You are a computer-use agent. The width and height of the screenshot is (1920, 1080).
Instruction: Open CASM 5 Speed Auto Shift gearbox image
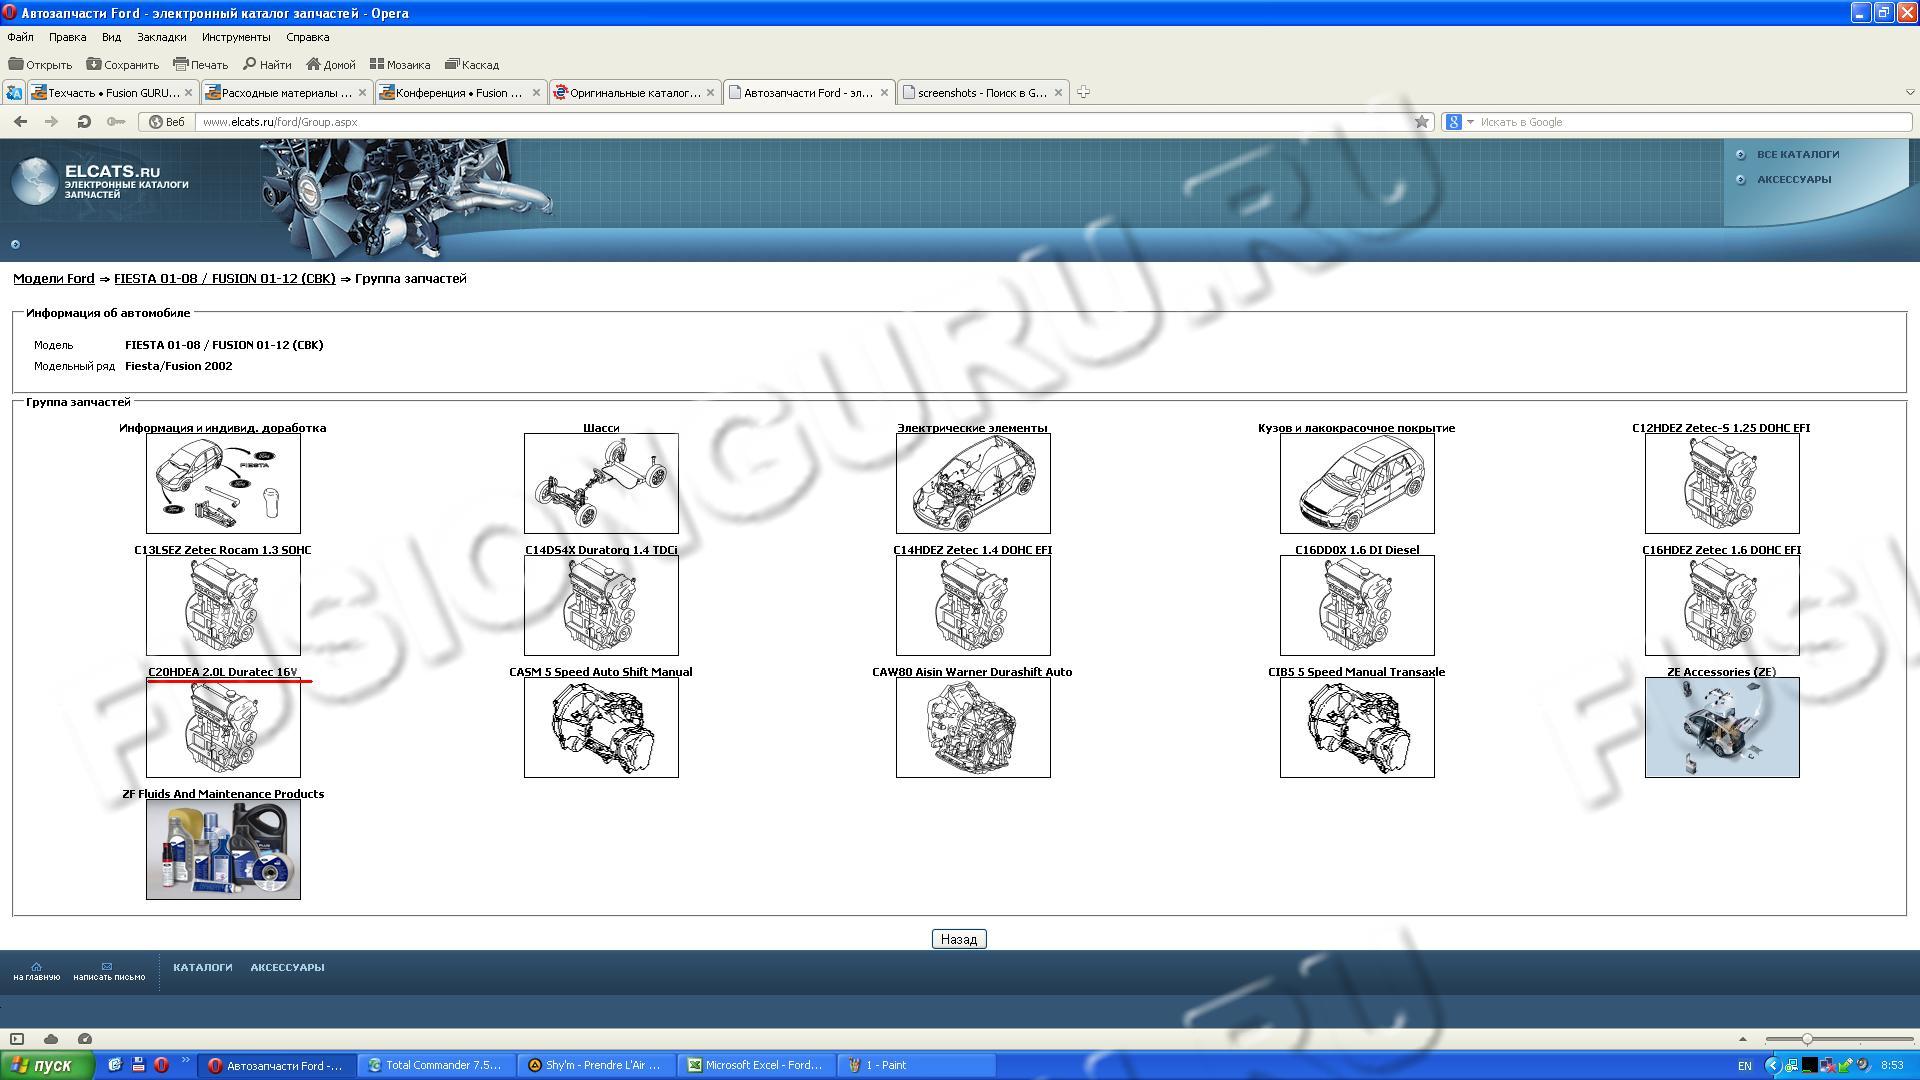click(x=601, y=727)
